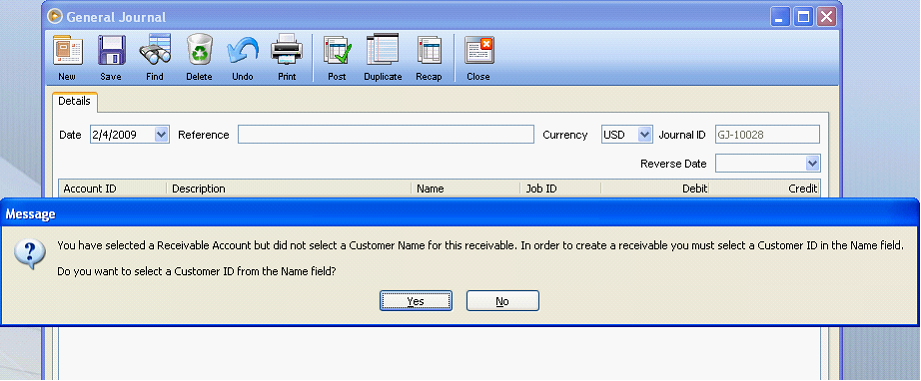Open the Date dropdown calendar
The height and width of the screenshot is (381, 921).
[x=162, y=134]
